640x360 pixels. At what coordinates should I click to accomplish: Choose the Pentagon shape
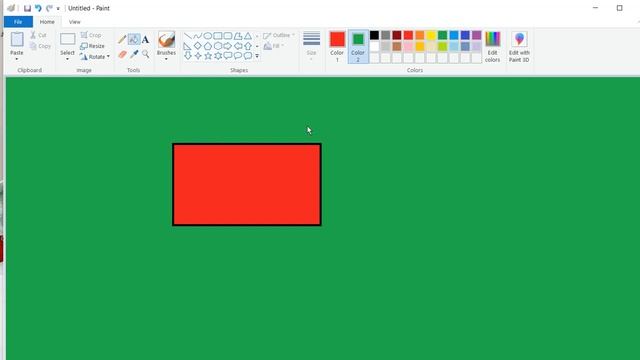pyautogui.click(x=208, y=46)
